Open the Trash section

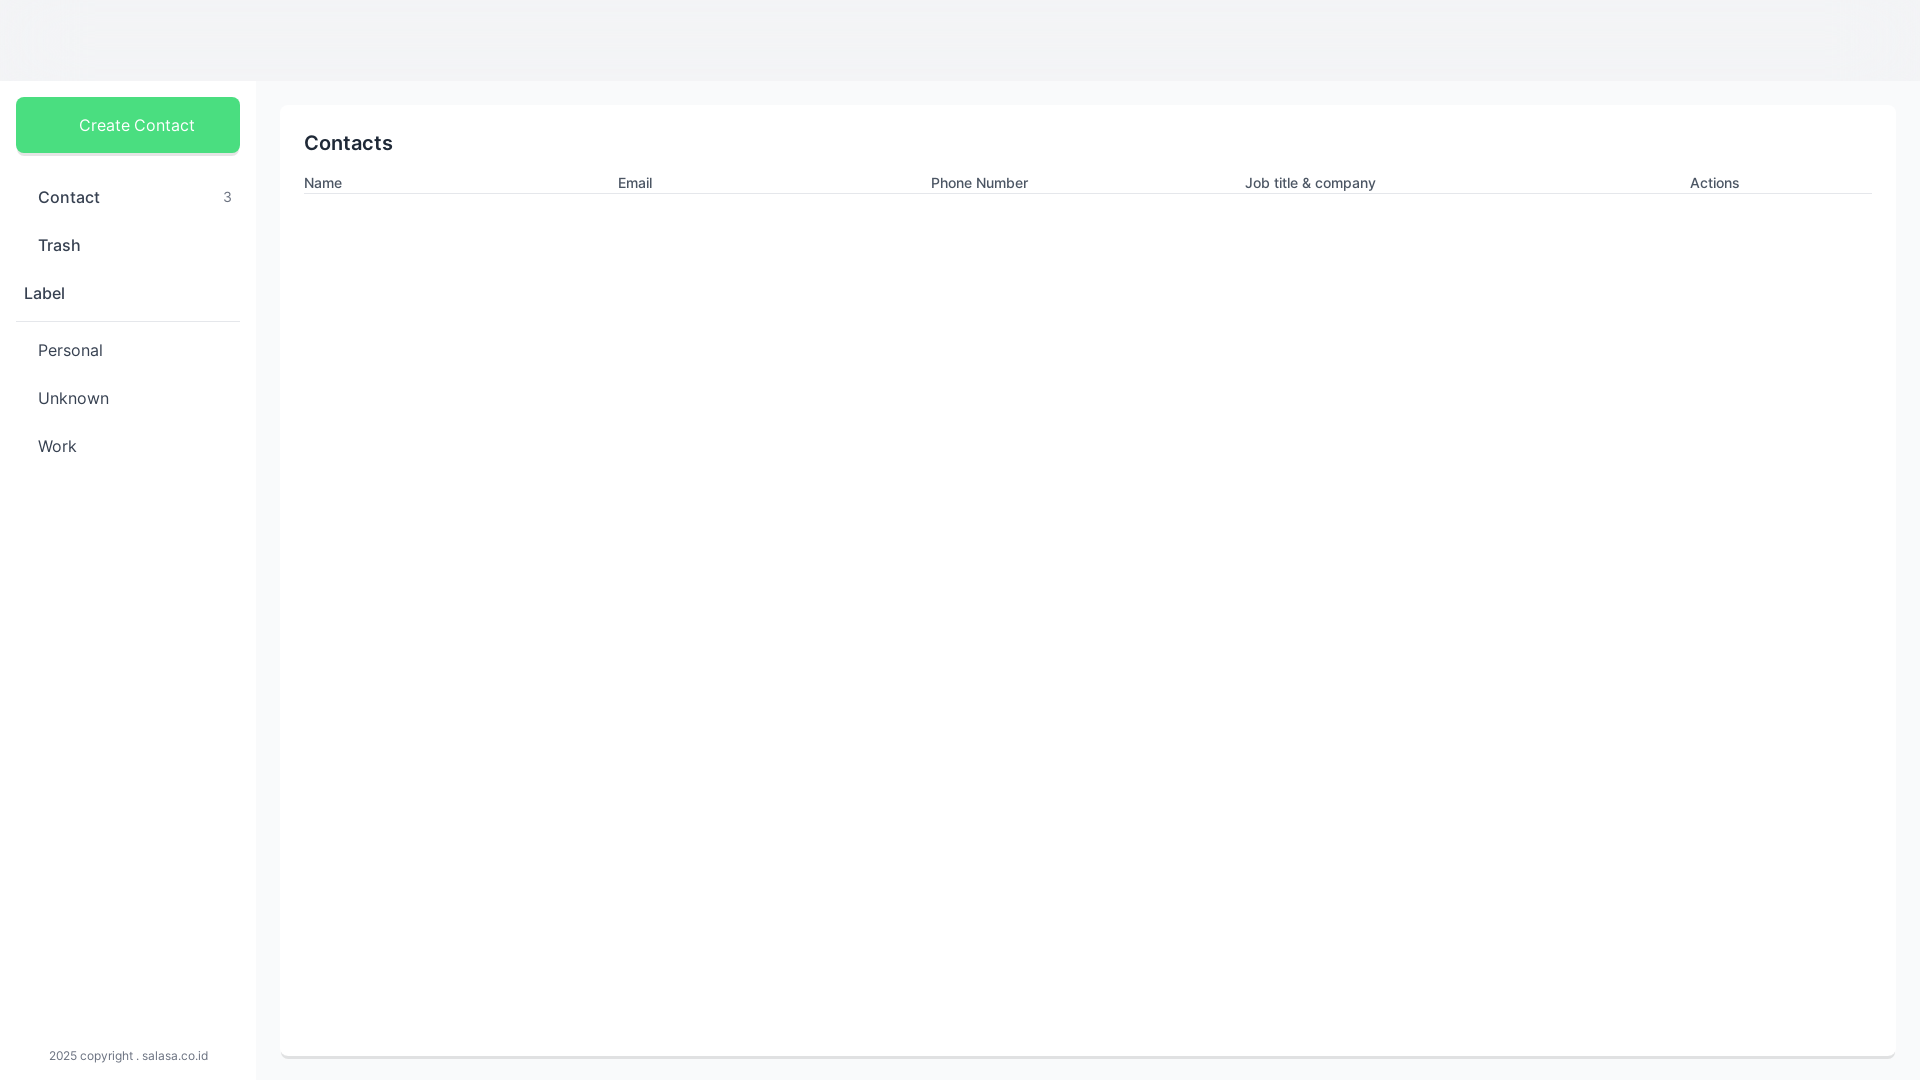pyautogui.click(x=128, y=245)
